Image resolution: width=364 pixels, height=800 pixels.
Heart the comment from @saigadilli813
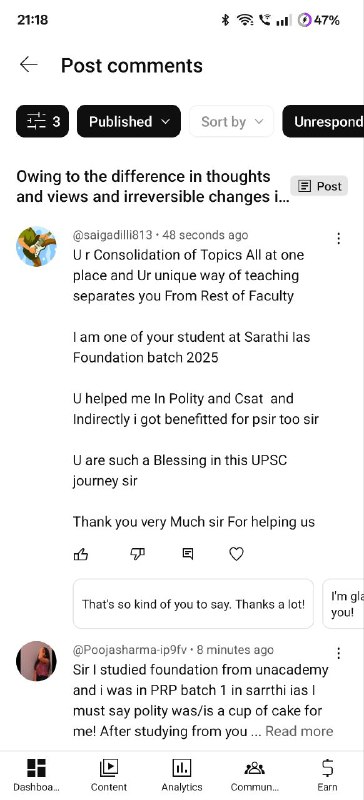coord(236,554)
